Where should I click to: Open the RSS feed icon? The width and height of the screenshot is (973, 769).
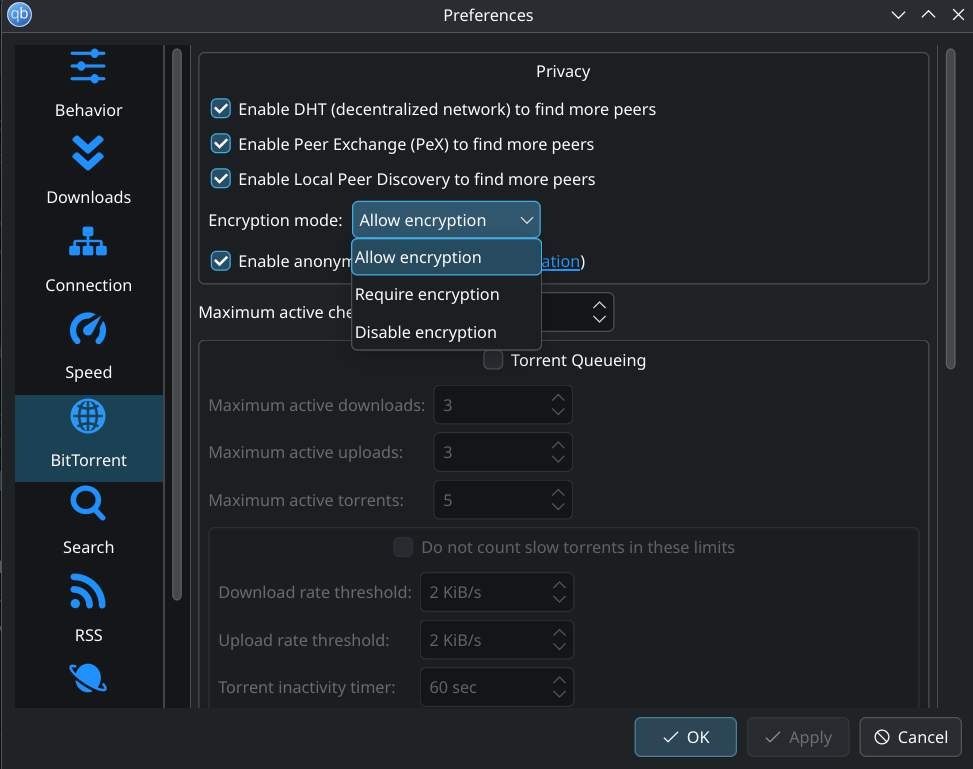(x=88, y=591)
